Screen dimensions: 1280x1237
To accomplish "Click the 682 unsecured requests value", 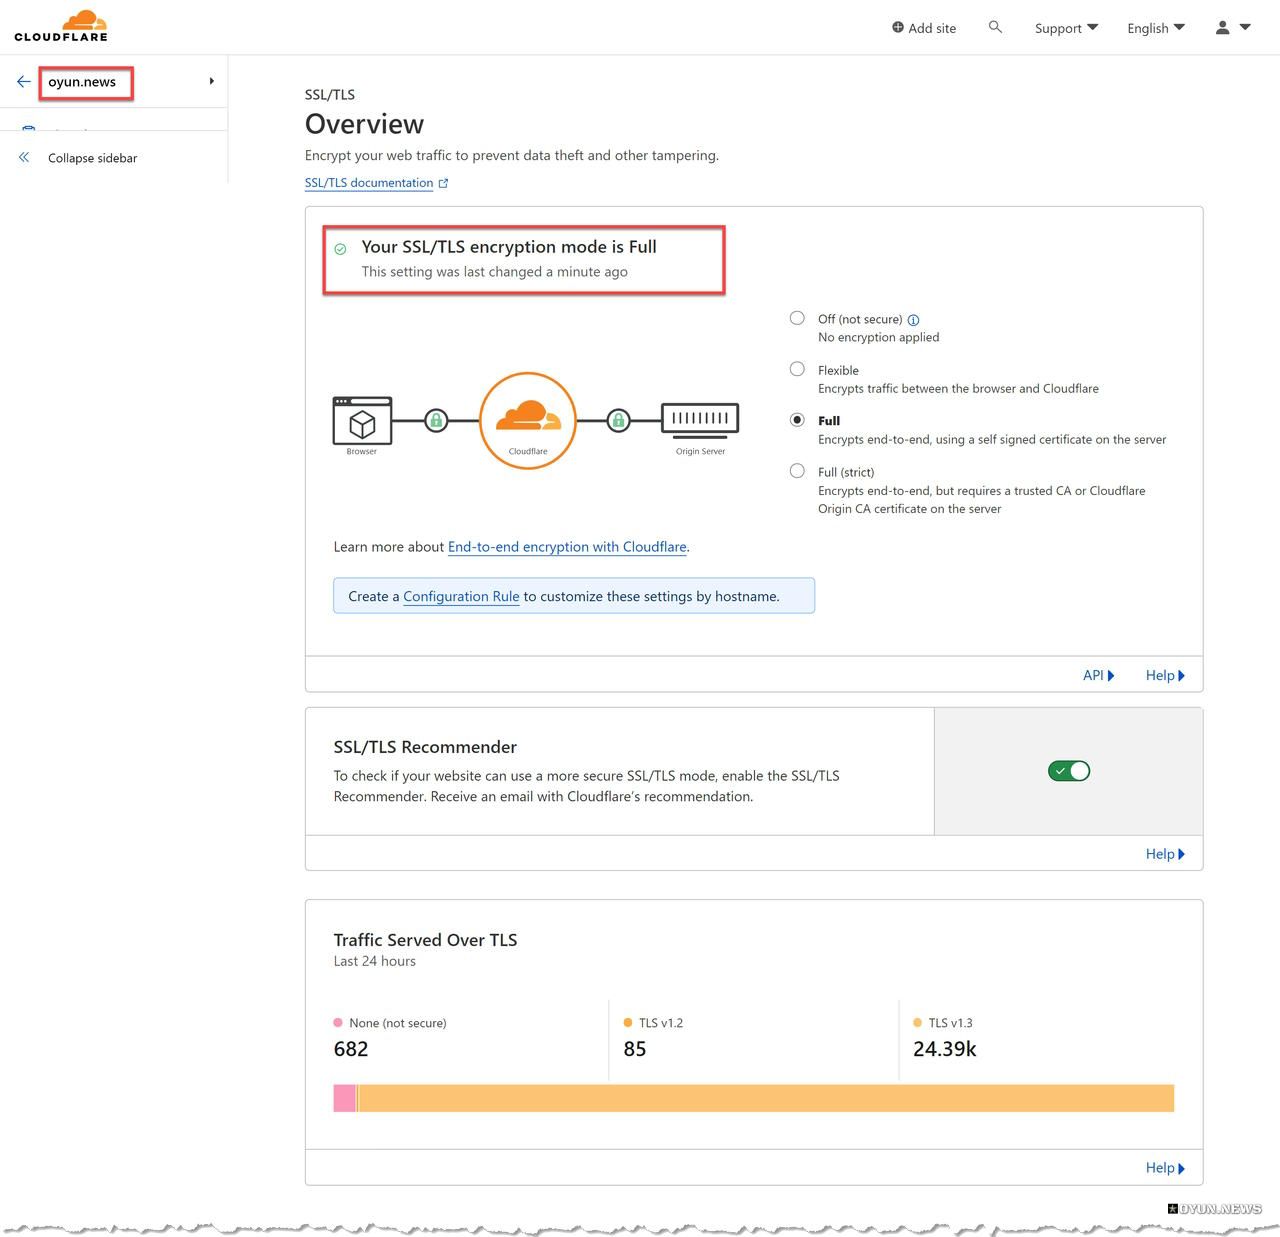I will click(351, 1049).
